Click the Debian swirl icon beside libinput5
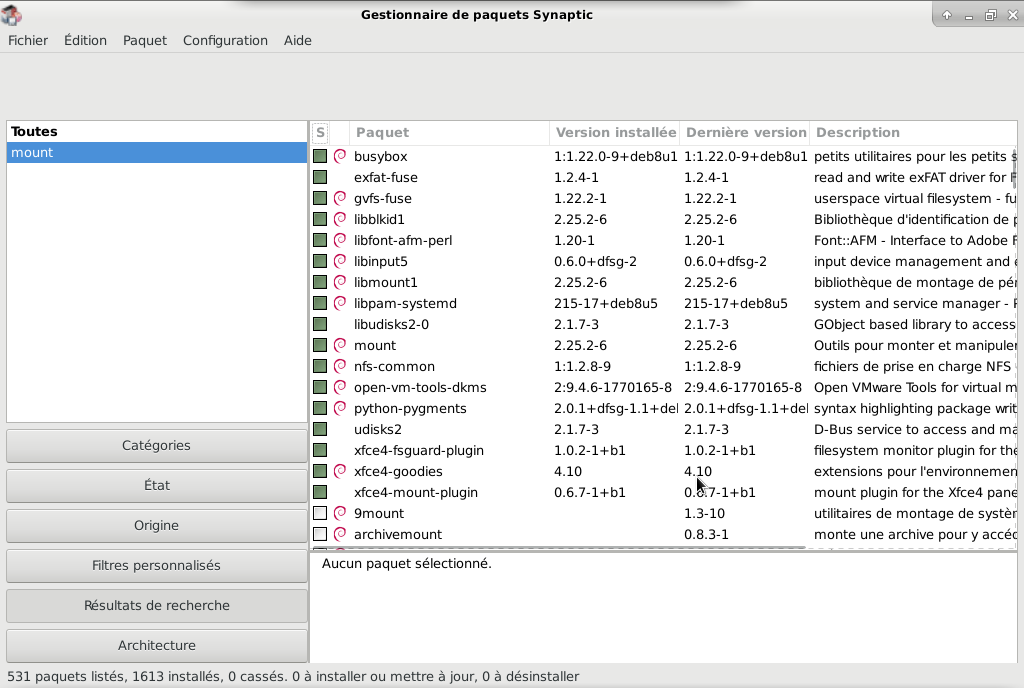 (340, 261)
